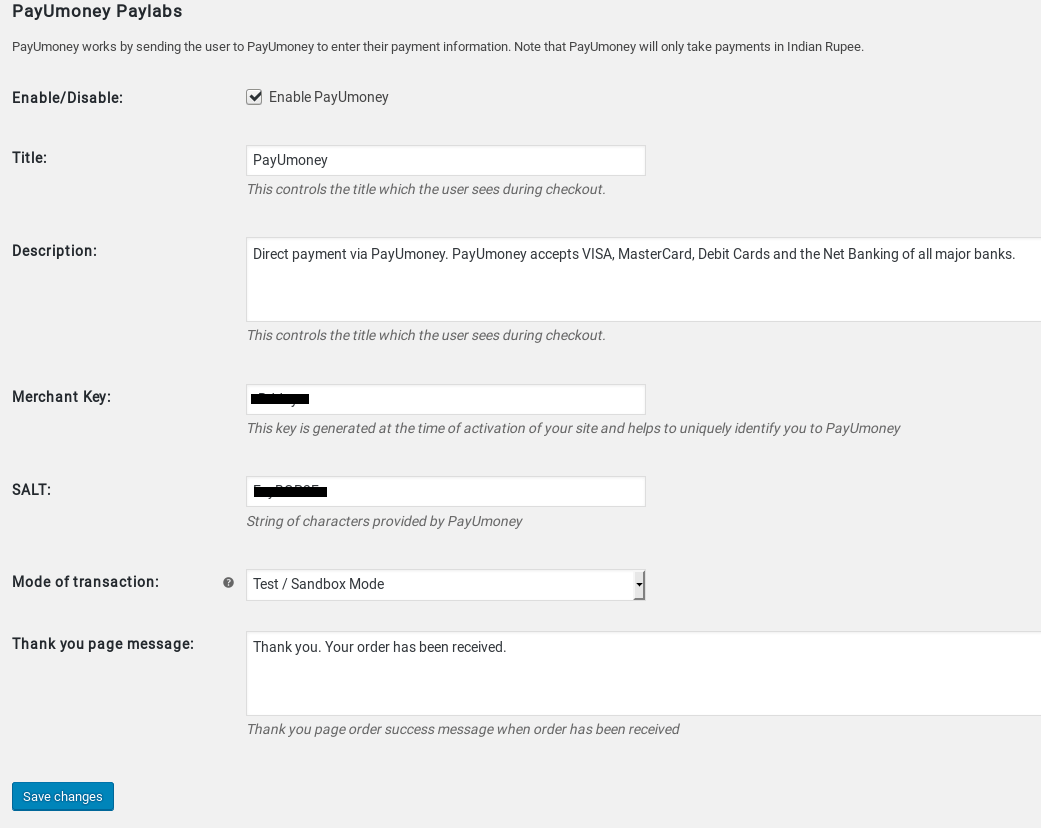1041x828 pixels.
Task: Click the "SALT:" field label
Action: 31,490
